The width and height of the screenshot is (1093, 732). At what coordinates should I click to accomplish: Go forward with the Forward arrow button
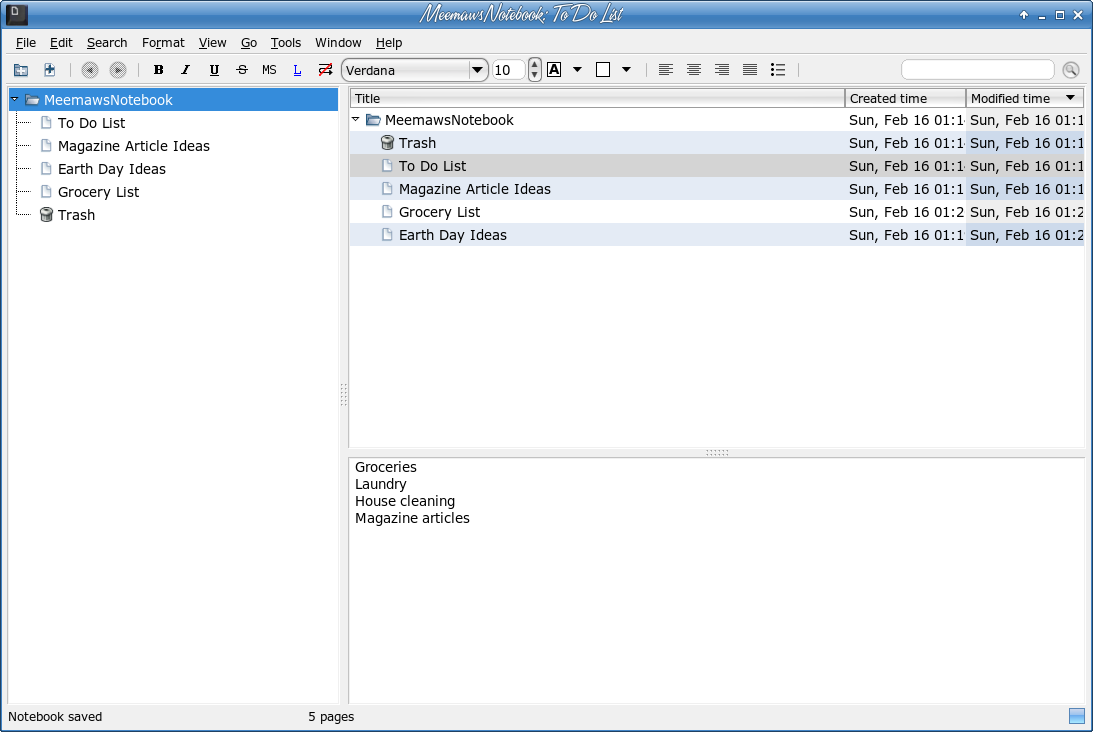pos(118,70)
